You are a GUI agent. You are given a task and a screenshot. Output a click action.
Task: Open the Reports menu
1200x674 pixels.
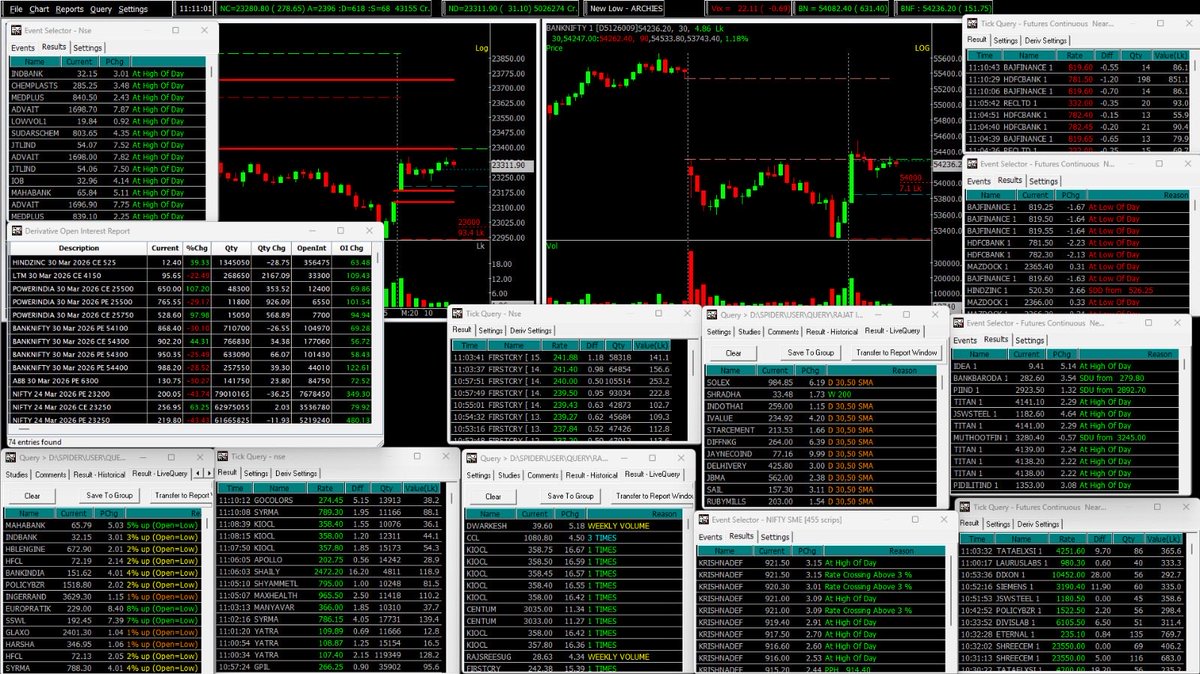pyautogui.click(x=70, y=8)
